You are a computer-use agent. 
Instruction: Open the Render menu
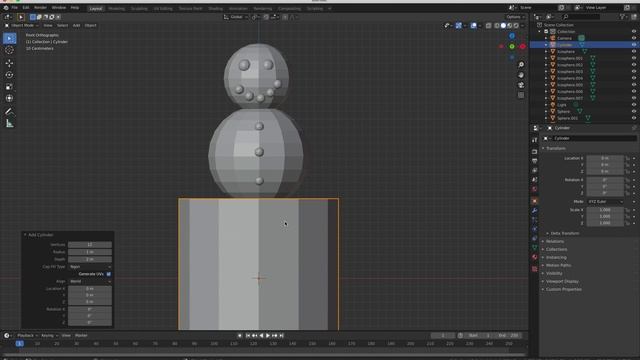pos(40,8)
